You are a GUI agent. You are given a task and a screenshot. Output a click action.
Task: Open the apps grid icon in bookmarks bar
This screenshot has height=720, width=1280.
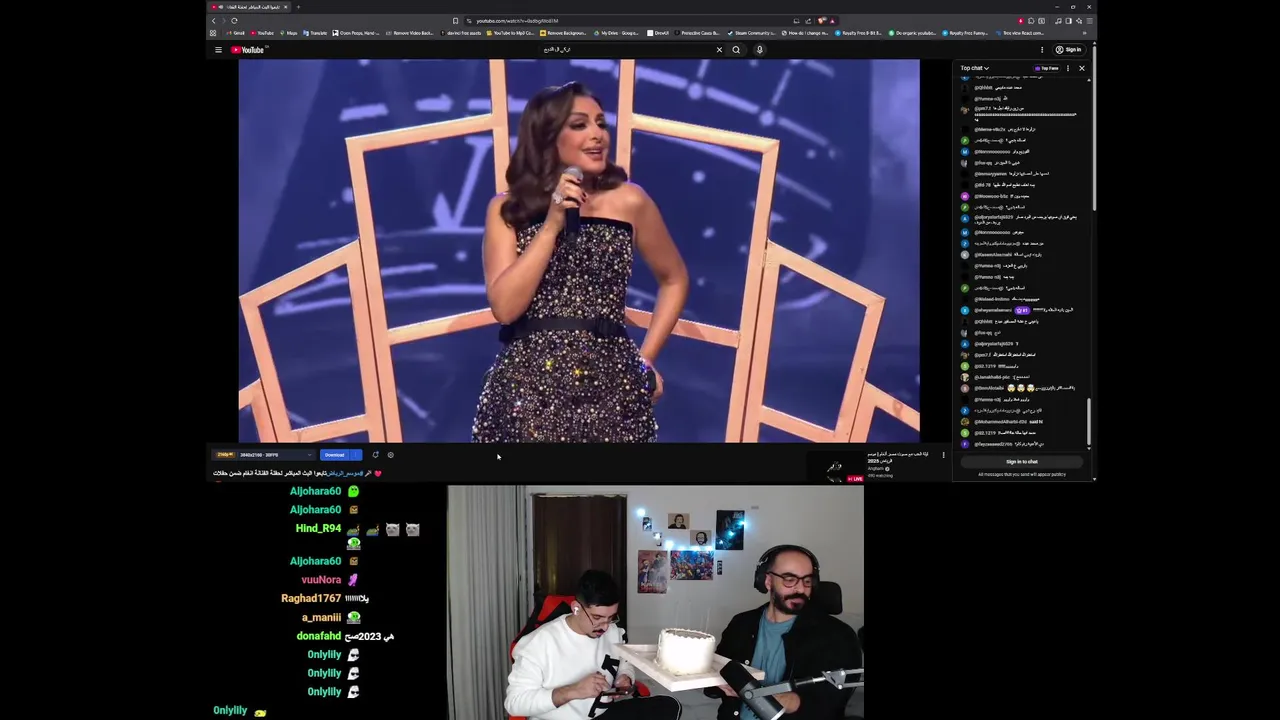coord(213,33)
